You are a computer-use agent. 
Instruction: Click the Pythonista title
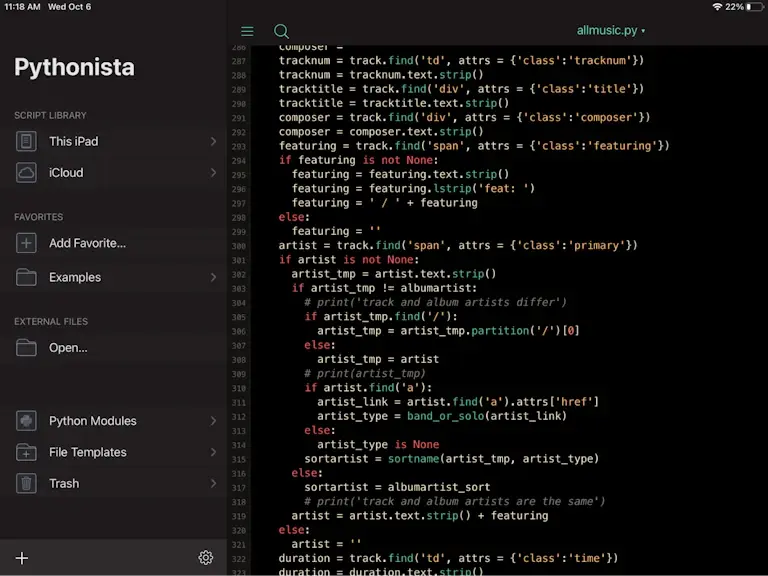point(74,67)
